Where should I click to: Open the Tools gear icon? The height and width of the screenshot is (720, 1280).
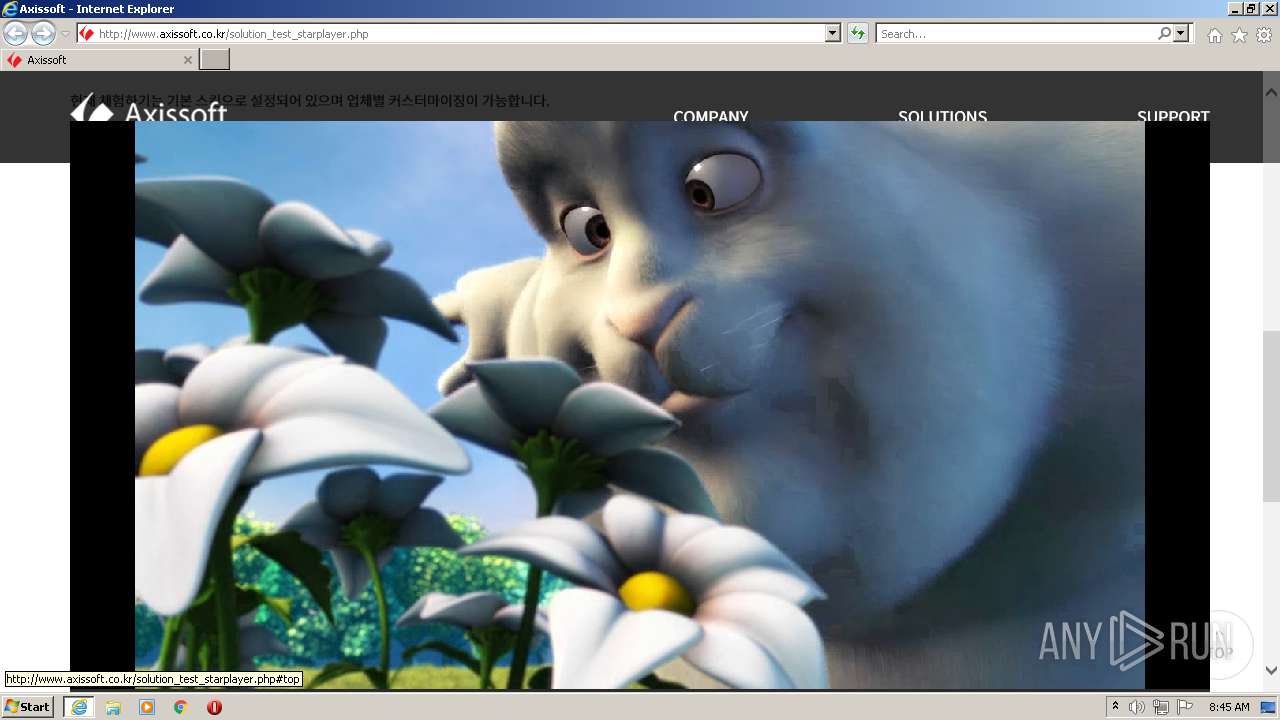pyautogui.click(x=1264, y=35)
